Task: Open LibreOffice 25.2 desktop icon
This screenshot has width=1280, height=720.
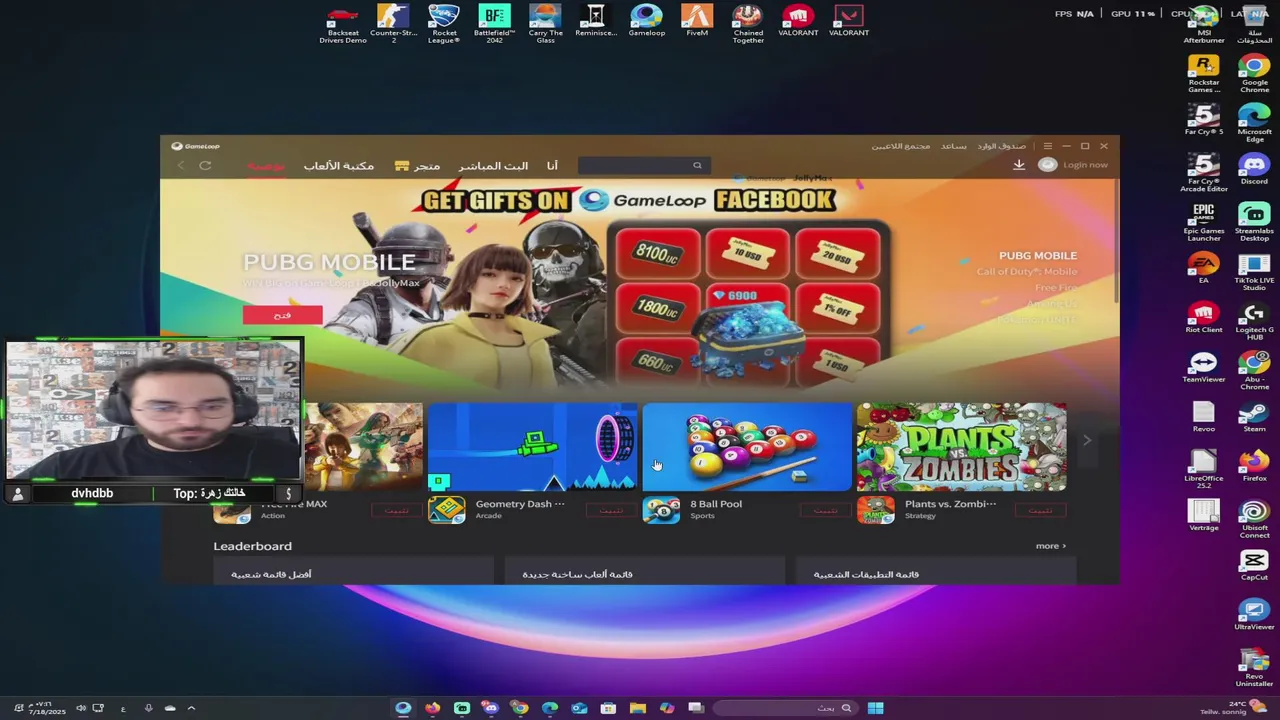Action: pos(1204,470)
